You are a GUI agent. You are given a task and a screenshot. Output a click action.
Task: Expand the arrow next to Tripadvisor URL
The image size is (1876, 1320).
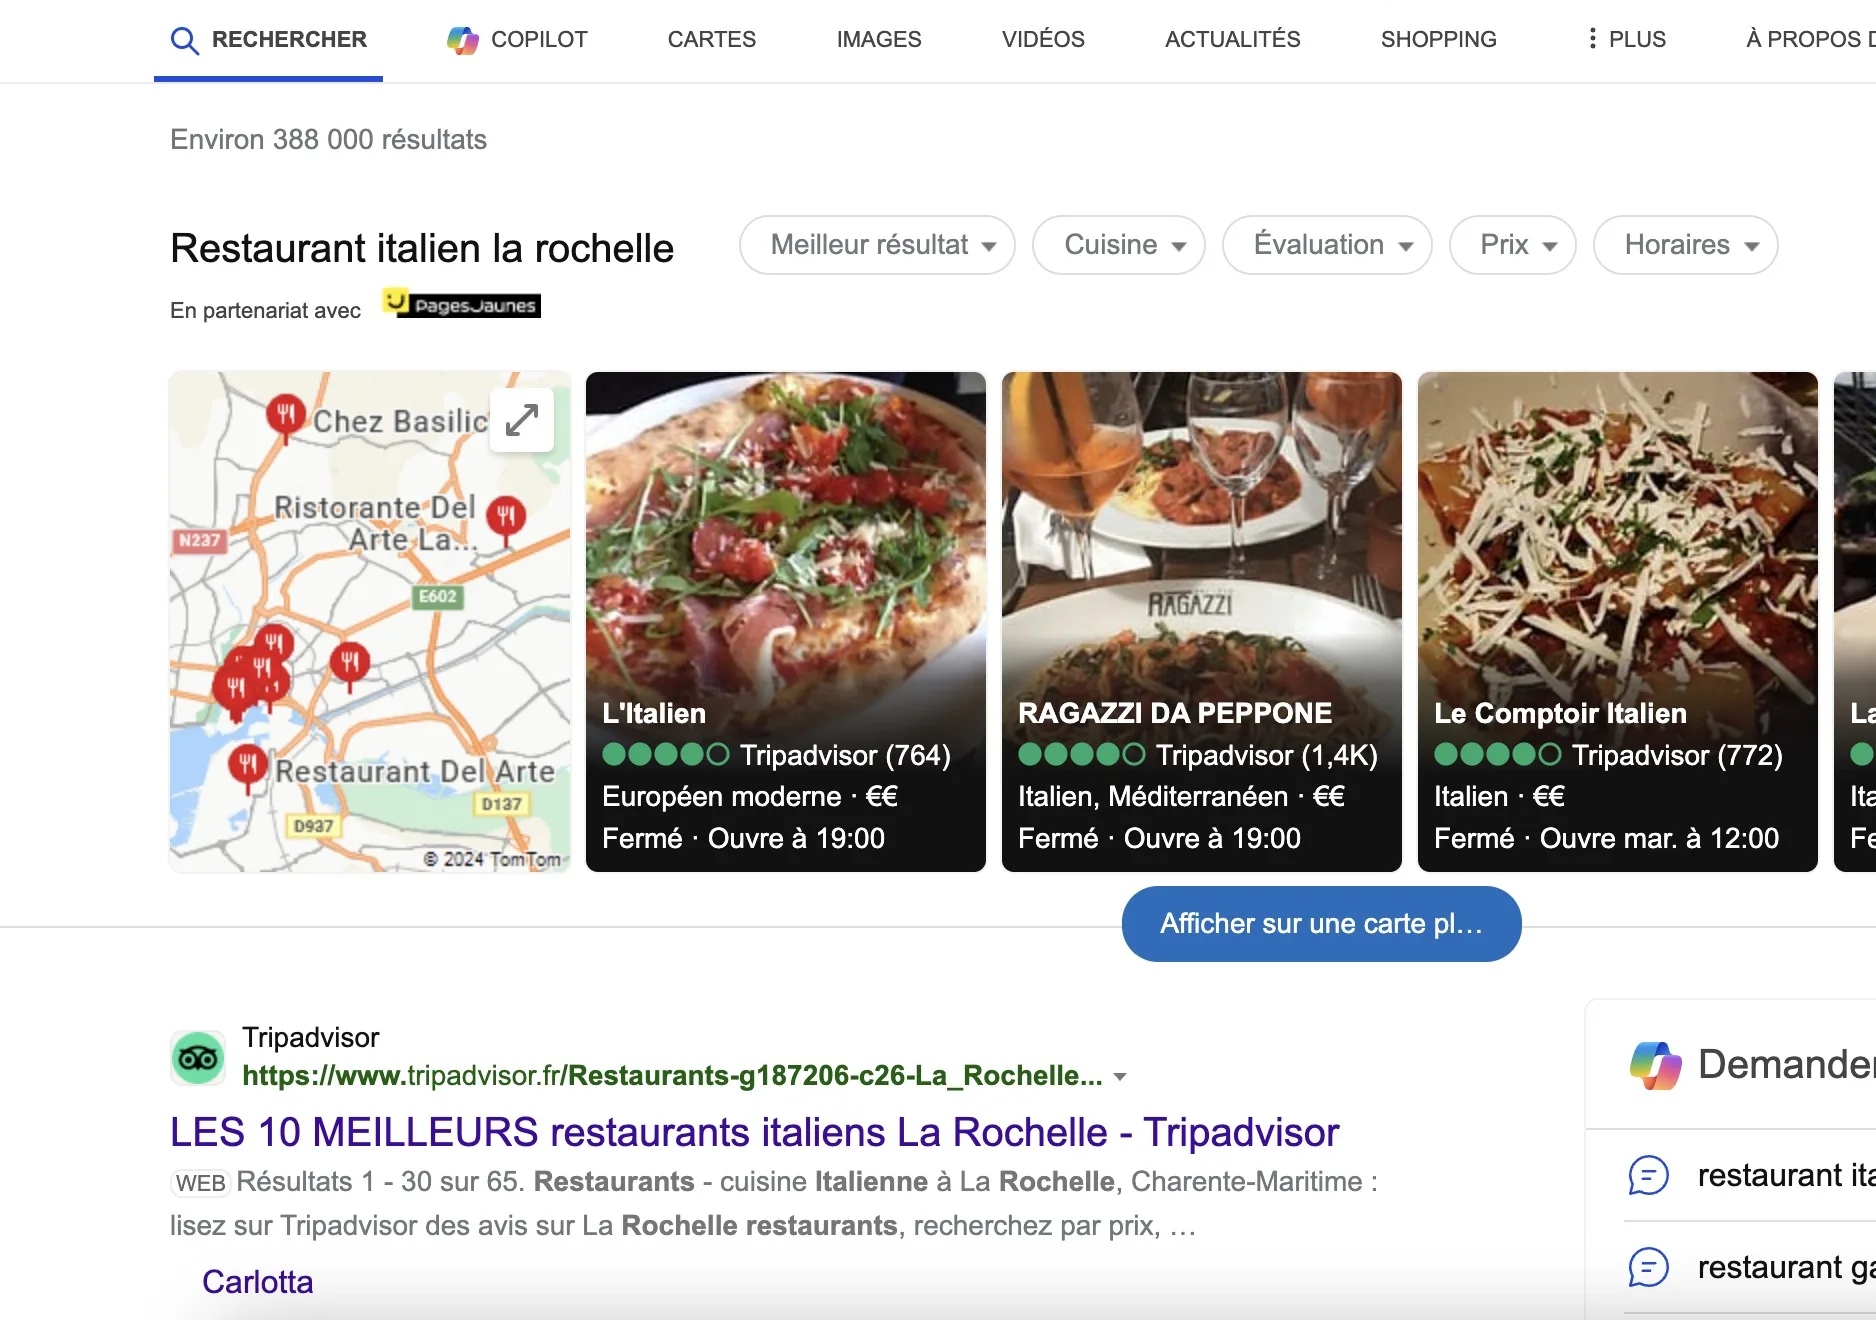(x=1120, y=1077)
